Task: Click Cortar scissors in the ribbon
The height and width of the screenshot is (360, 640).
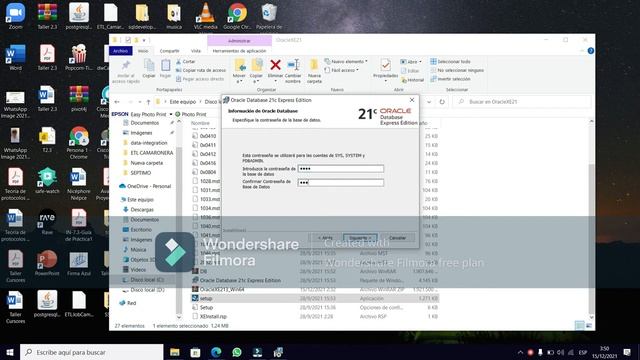Action: (186, 62)
